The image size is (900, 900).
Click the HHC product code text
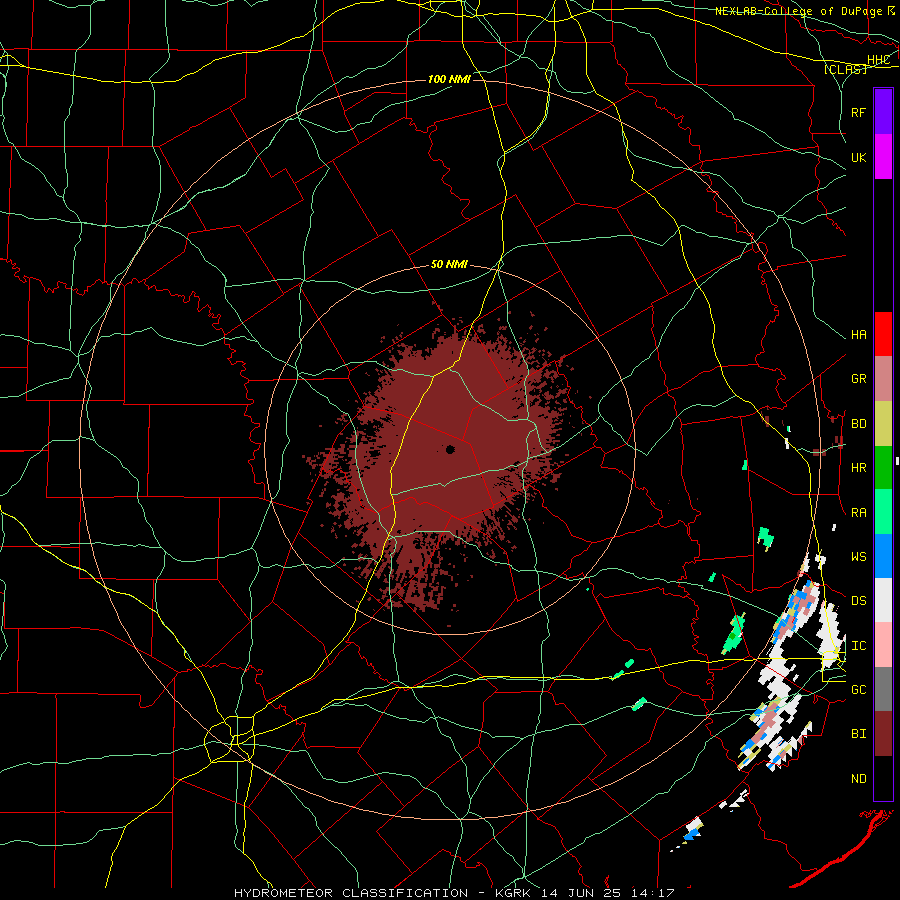tap(878, 60)
